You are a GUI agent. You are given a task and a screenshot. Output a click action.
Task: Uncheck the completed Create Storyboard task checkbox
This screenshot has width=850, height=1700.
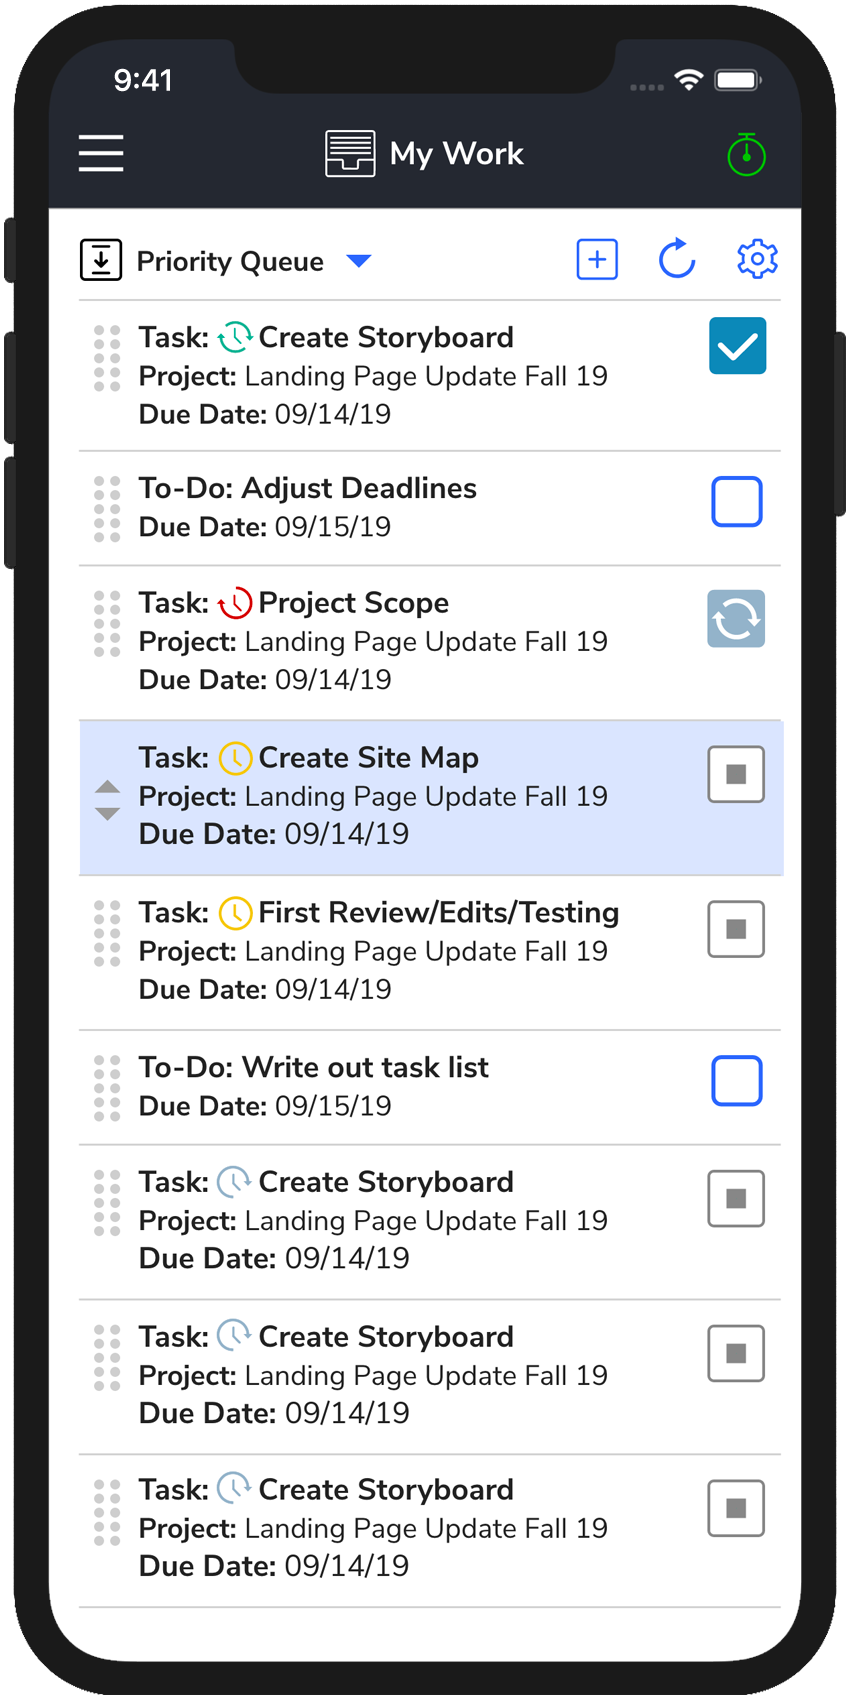point(737,346)
